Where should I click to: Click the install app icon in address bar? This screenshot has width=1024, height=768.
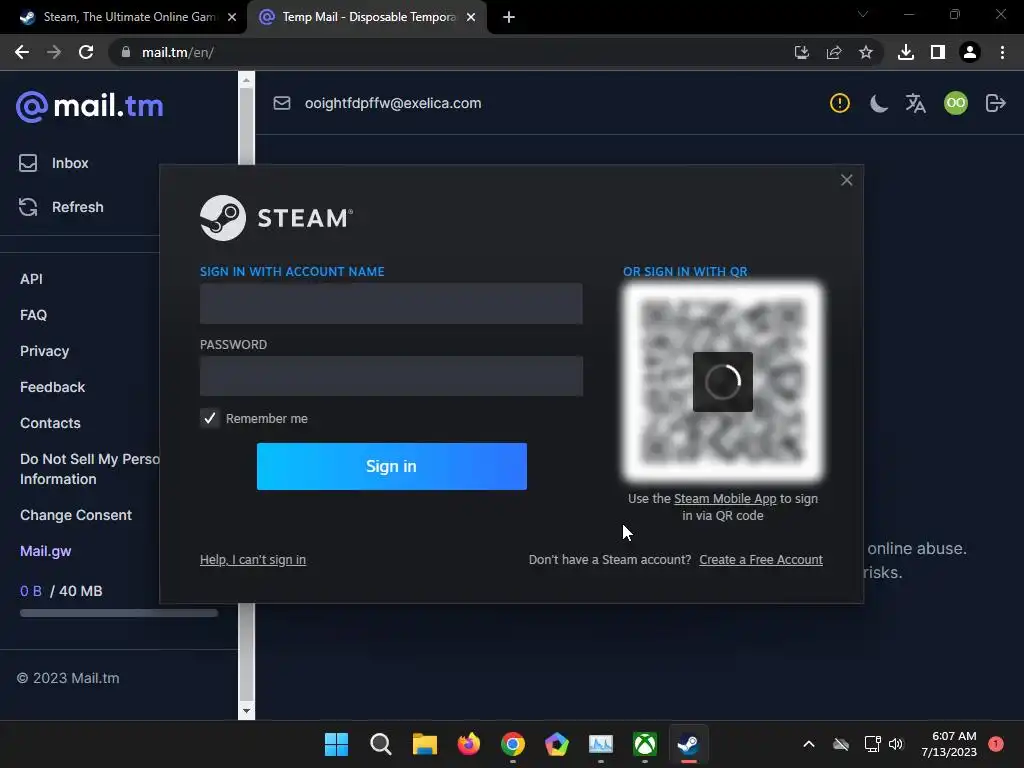(802, 52)
